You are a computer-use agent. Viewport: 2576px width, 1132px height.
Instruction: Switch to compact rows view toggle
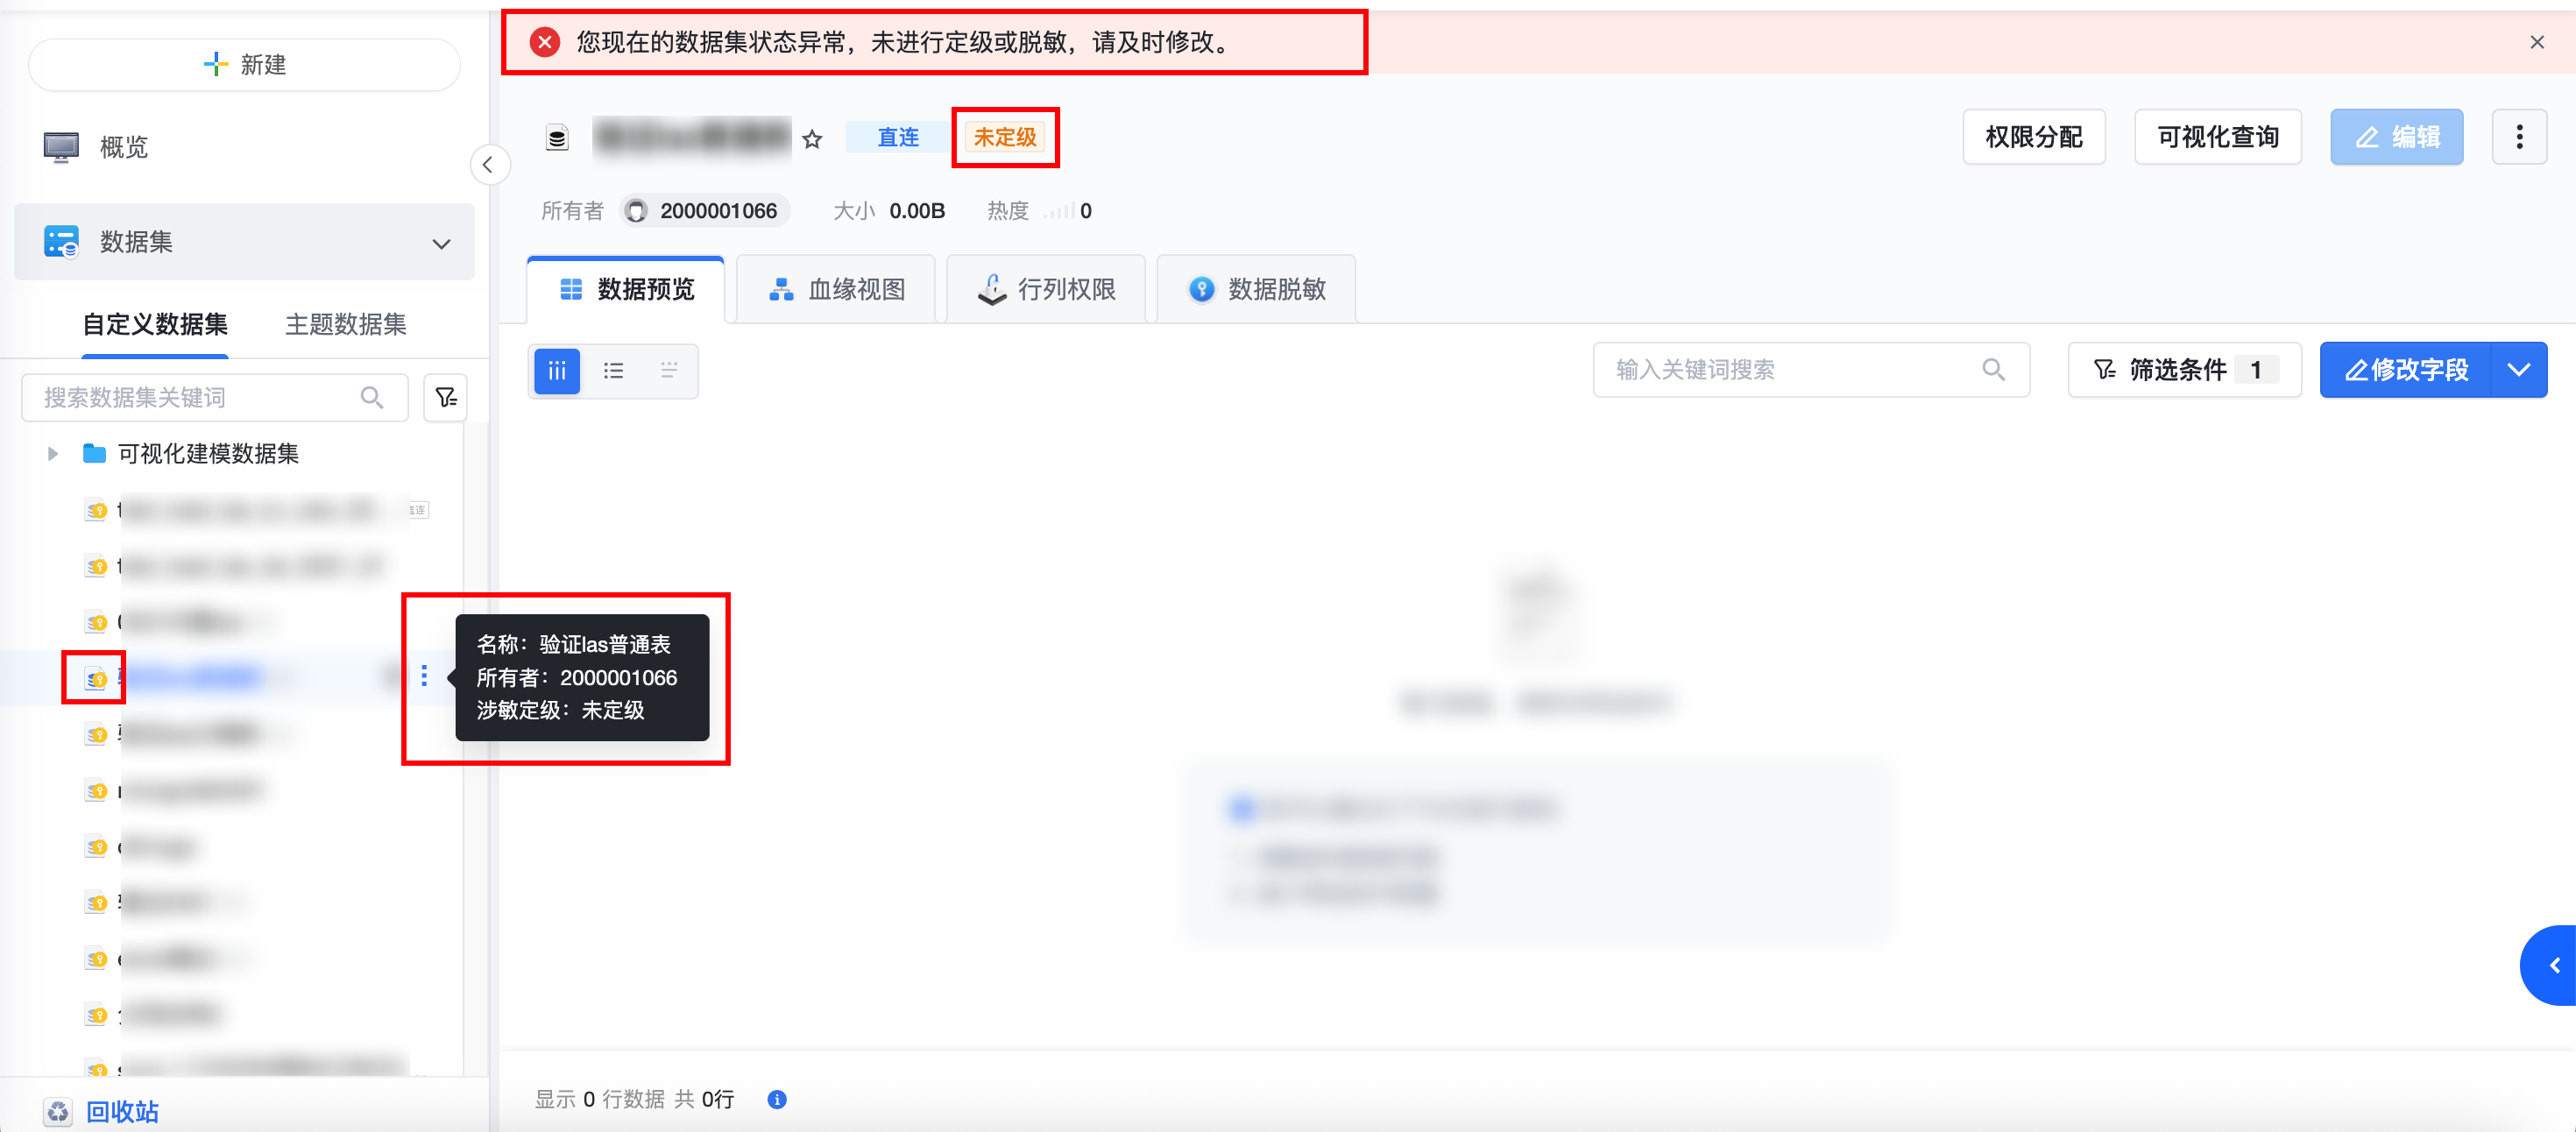coord(669,371)
